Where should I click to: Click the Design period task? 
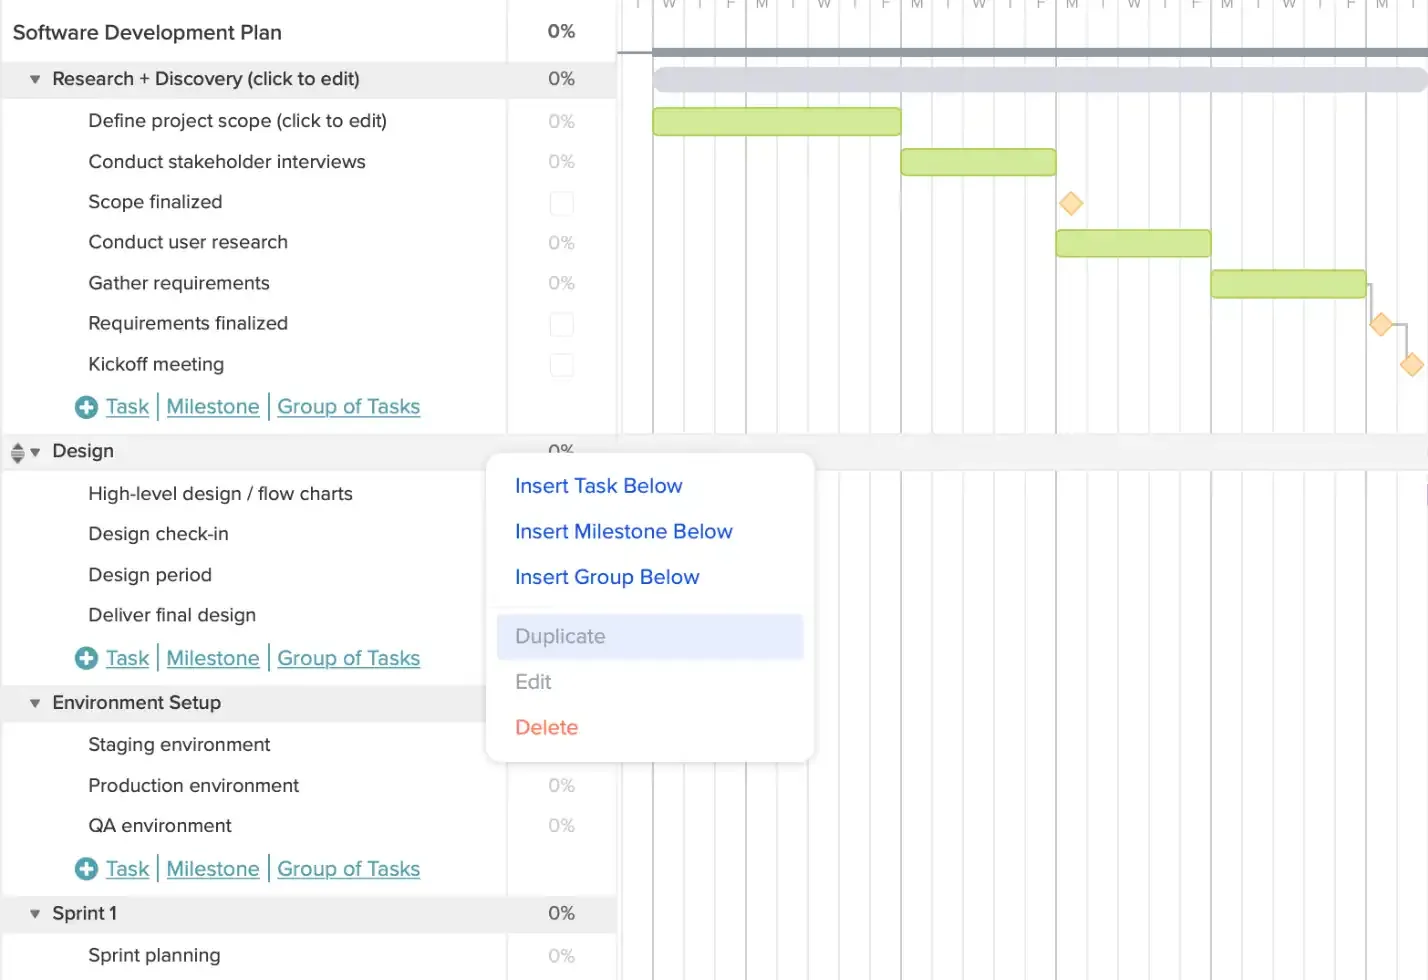point(150,575)
